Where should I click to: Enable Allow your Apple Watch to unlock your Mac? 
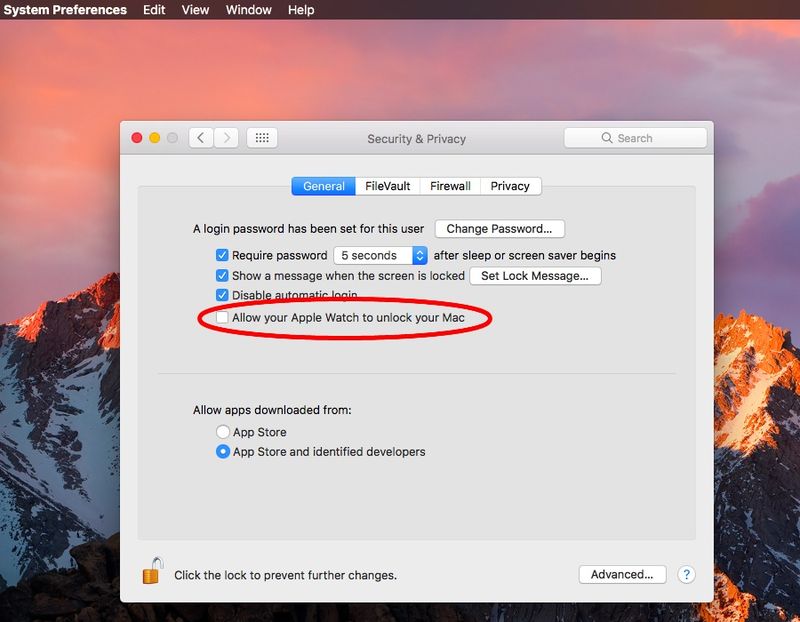pyautogui.click(x=222, y=317)
